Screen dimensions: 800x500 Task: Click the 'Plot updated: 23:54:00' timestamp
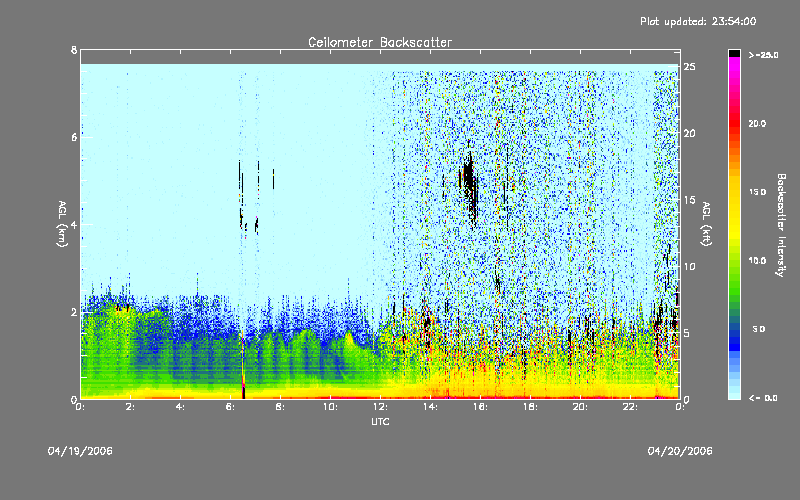click(698, 21)
